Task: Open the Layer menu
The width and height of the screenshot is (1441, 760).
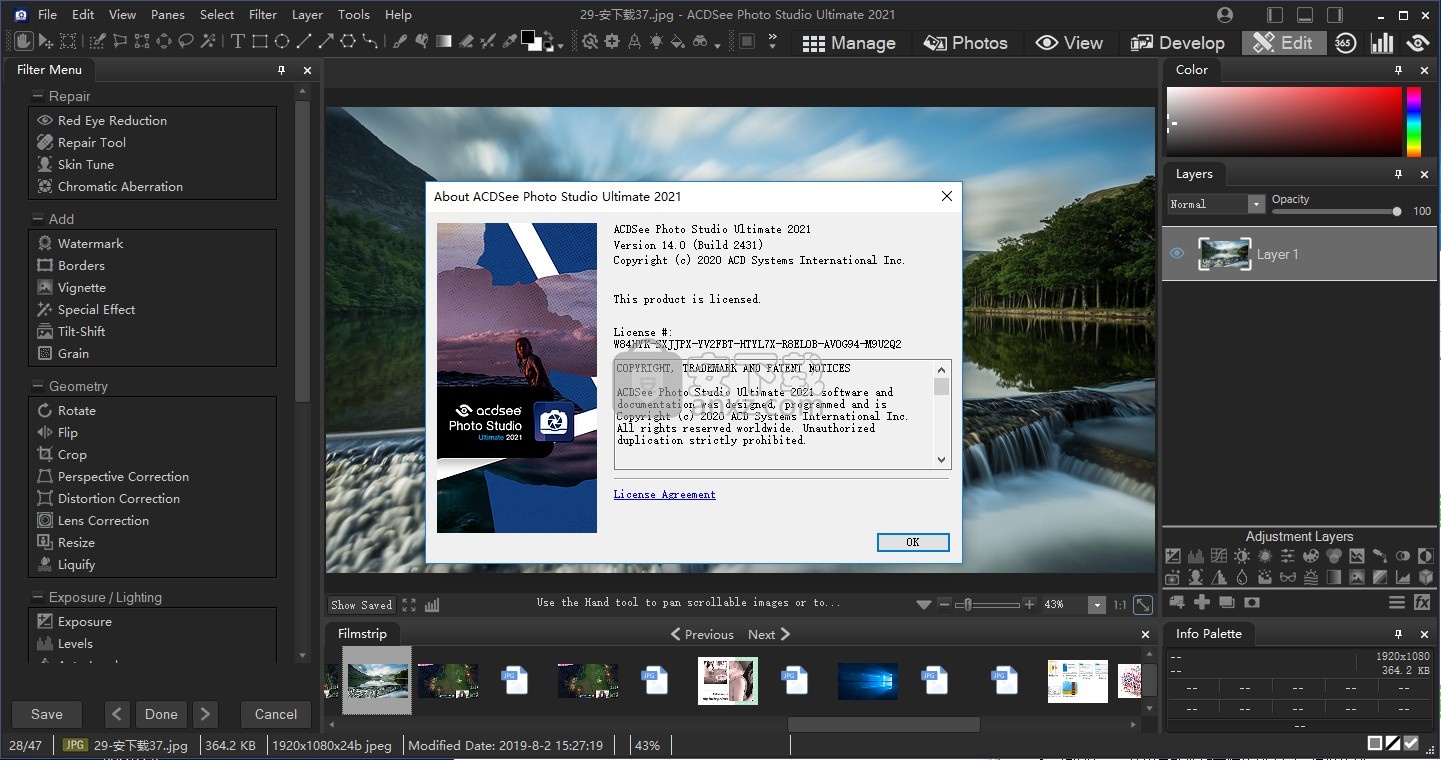Action: click(307, 14)
